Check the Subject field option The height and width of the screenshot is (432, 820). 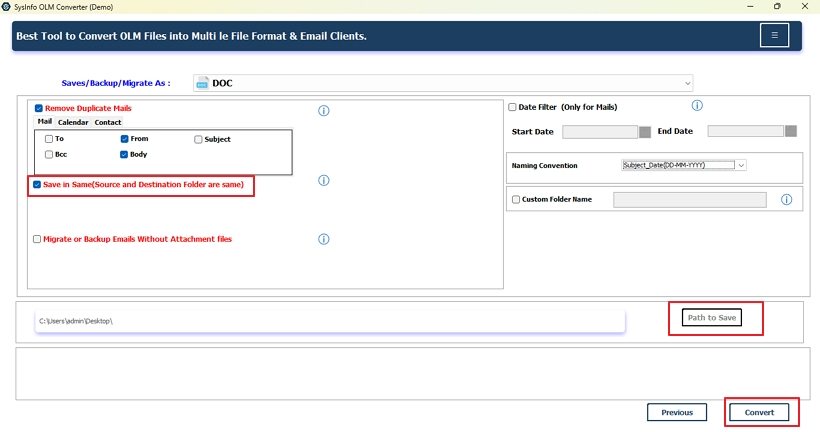[x=198, y=139]
